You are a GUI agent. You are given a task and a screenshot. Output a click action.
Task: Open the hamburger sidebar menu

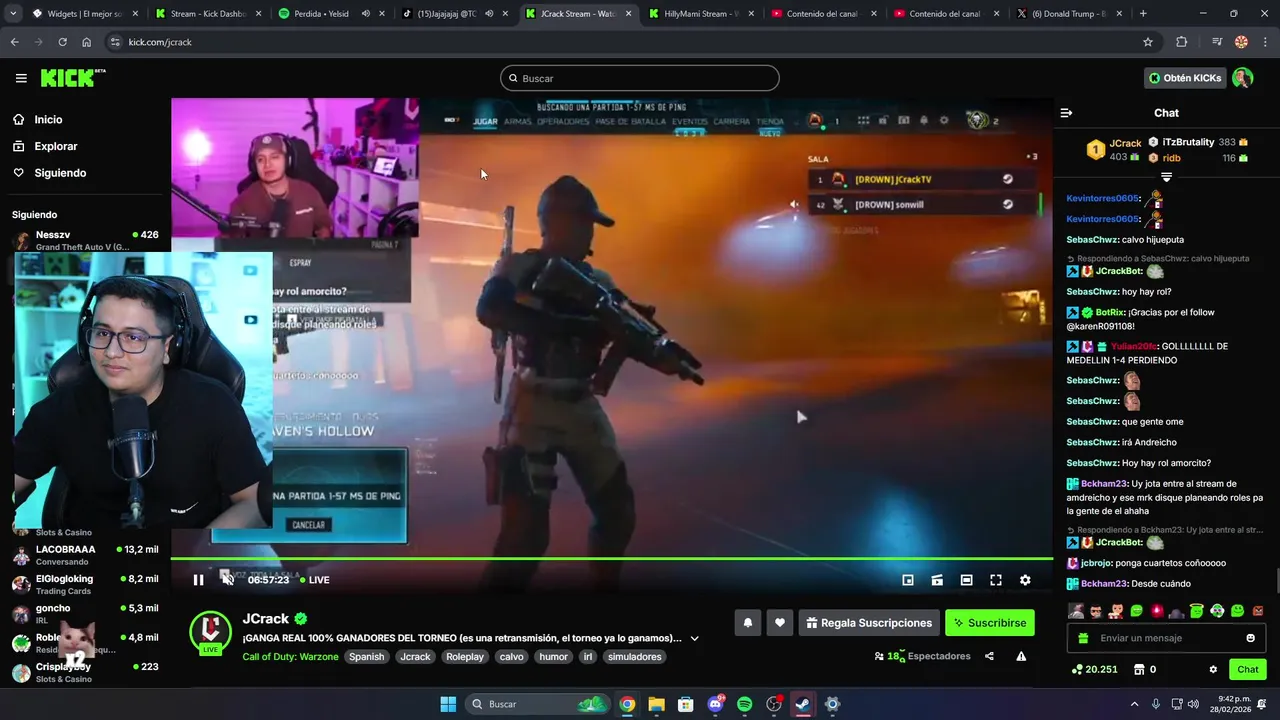click(21, 78)
